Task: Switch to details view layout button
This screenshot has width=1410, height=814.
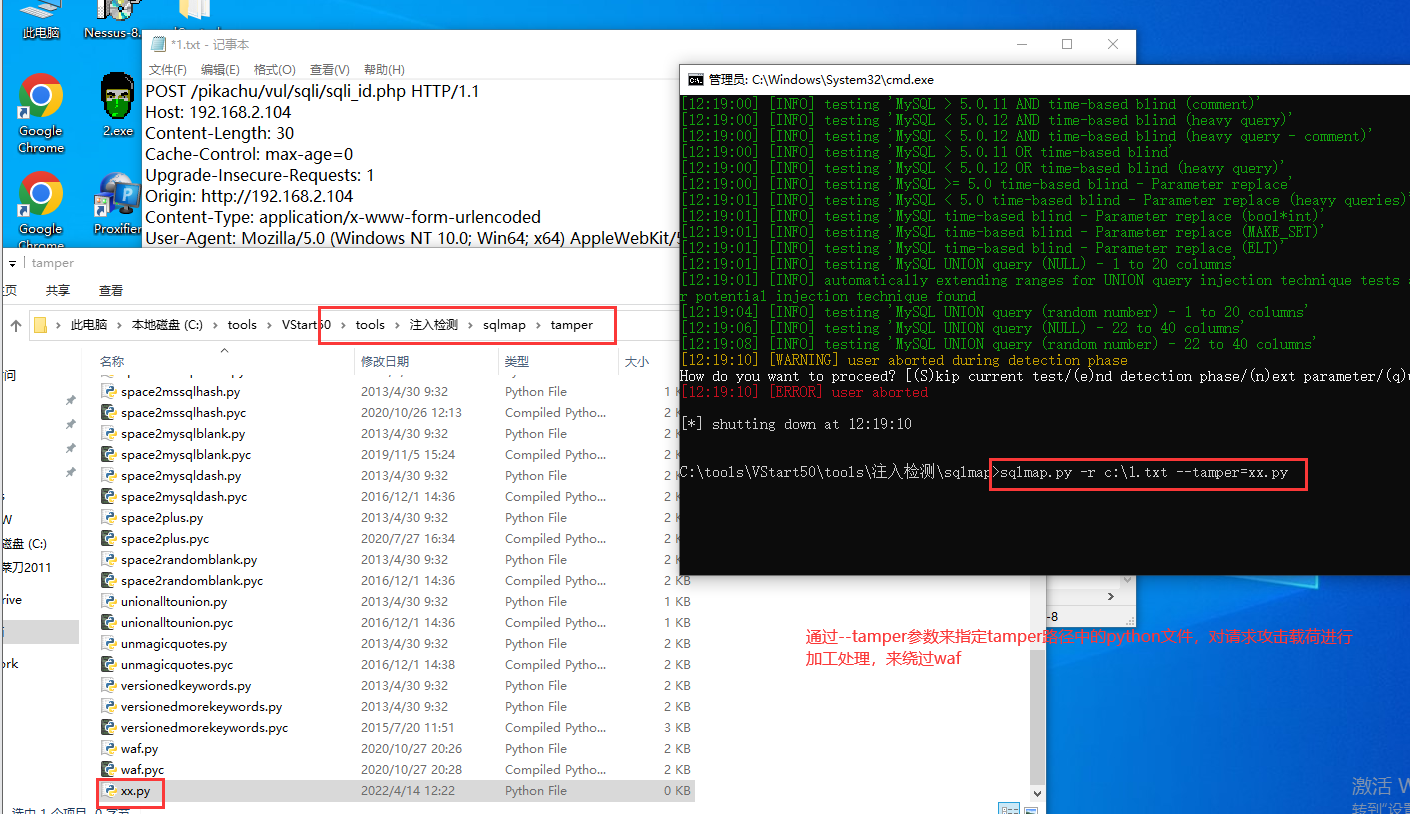Action: [x=1008, y=809]
